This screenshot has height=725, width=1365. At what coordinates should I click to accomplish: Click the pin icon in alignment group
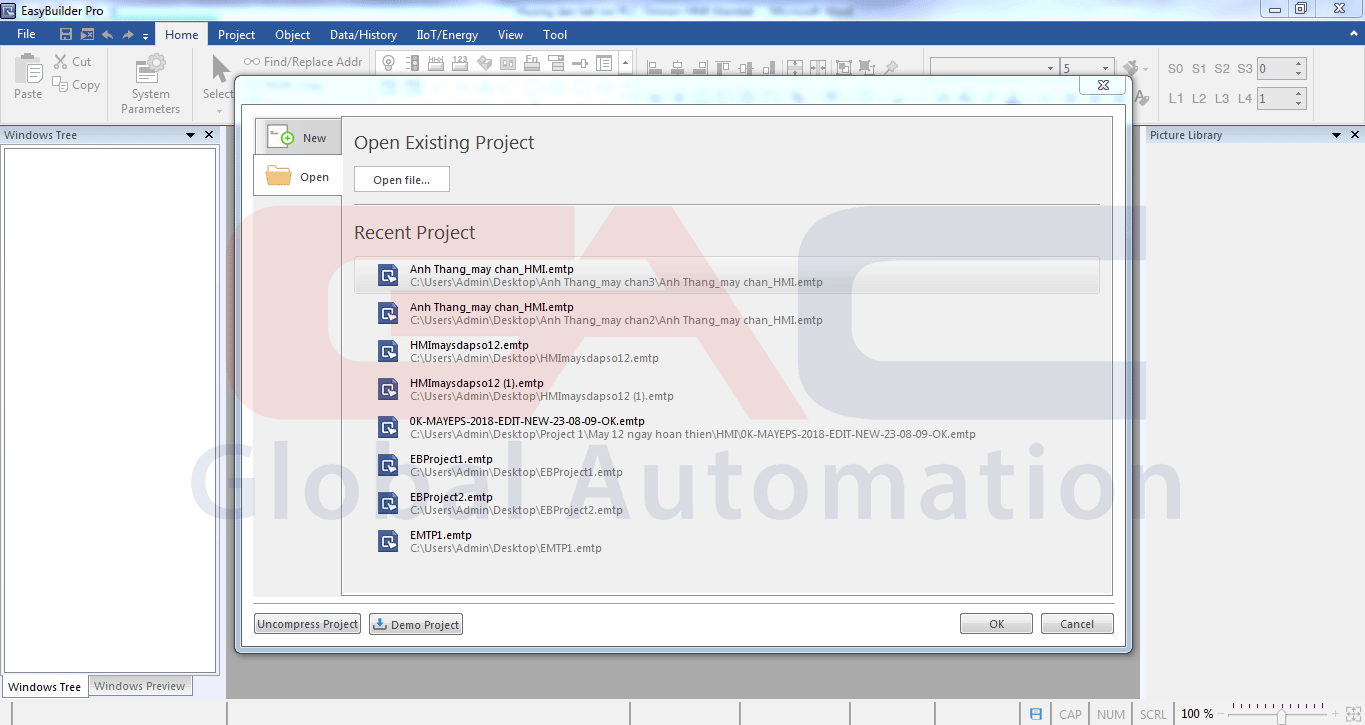click(891, 68)
